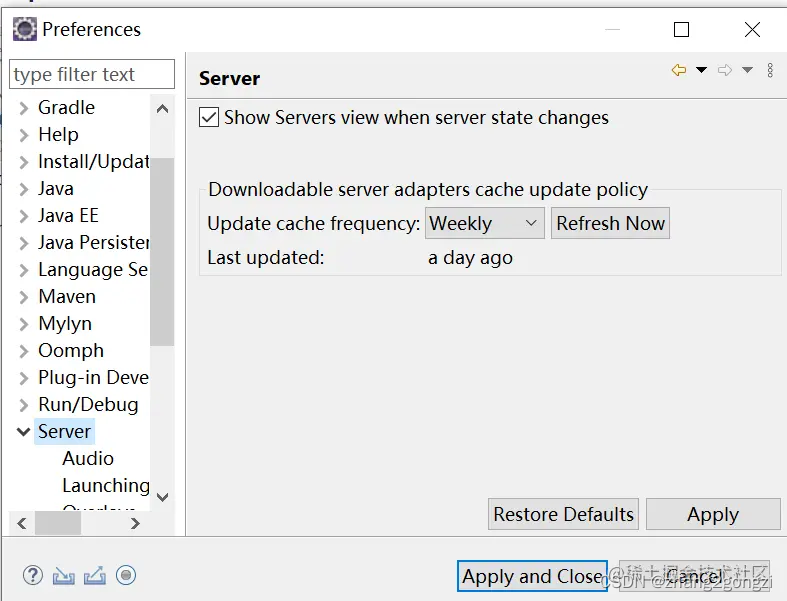787x601 pixels.
Task: Expand the Java Persistence tree node
Action: (24, 243)
